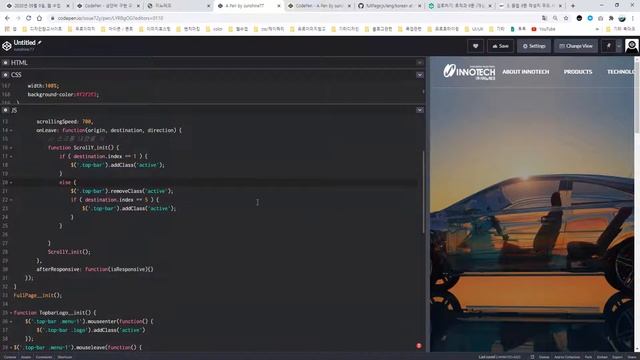This screenshot has width=640, height=360.
Task: Open Shortcuts in footer
Action: click(x=64, y=357)
